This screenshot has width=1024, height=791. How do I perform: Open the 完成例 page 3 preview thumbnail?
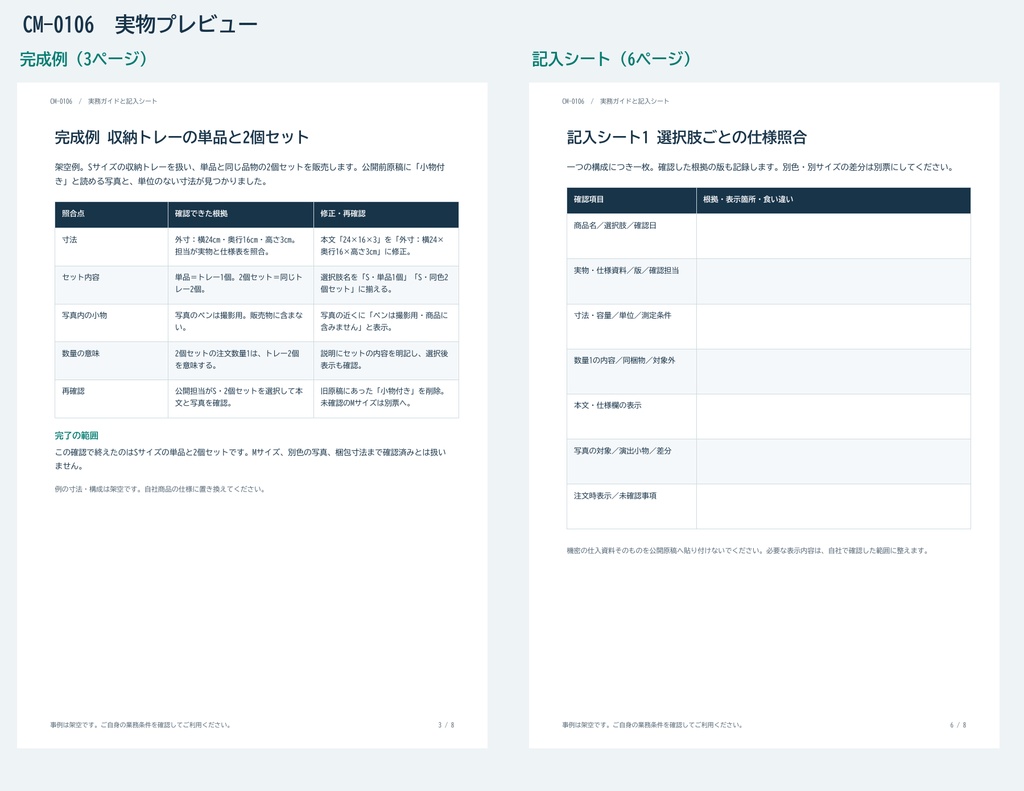pyautogui.click(x=252, y=415)
